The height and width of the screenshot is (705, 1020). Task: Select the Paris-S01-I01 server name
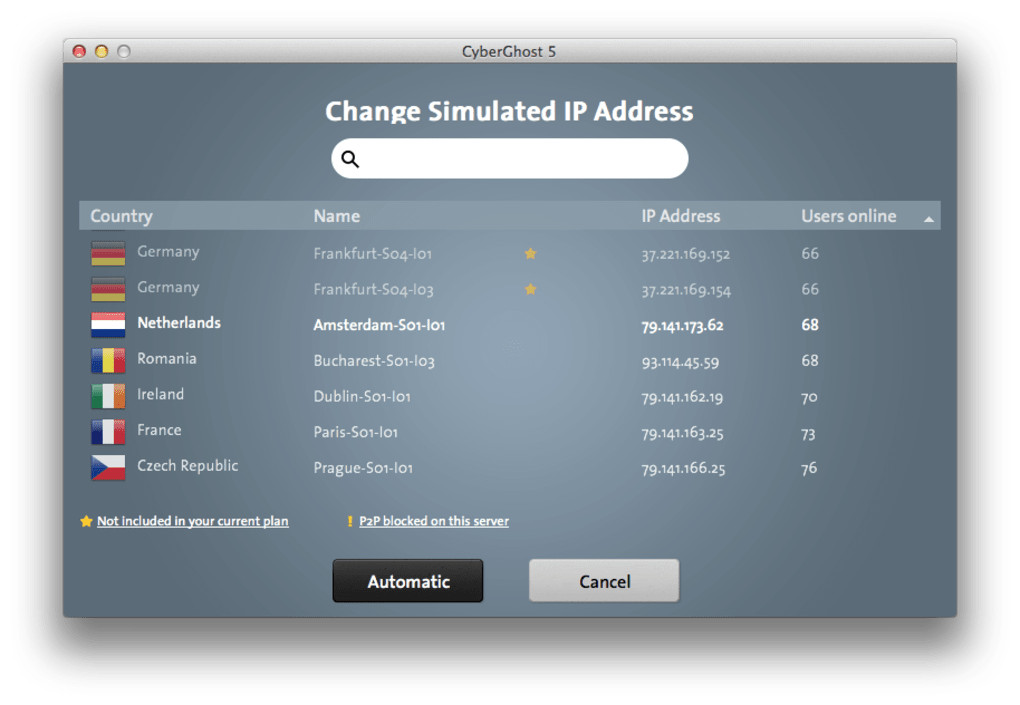355,432
